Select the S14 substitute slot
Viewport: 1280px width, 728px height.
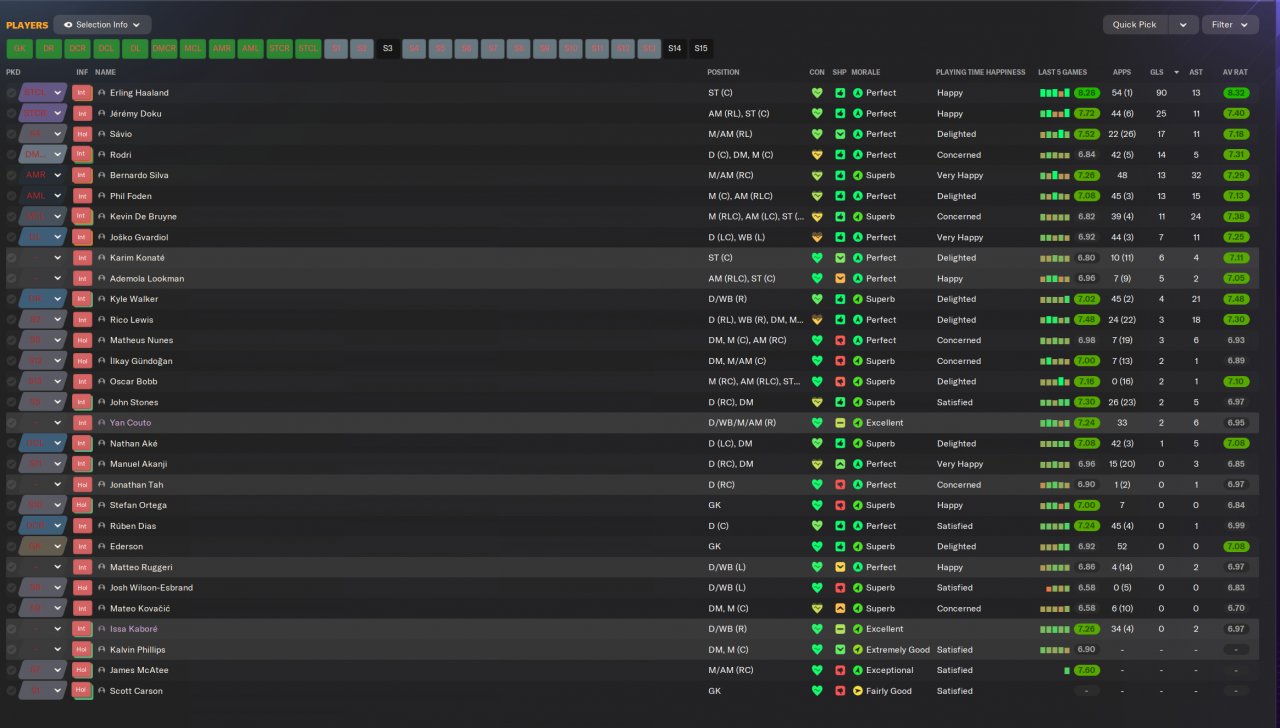(x=675, y=48)
